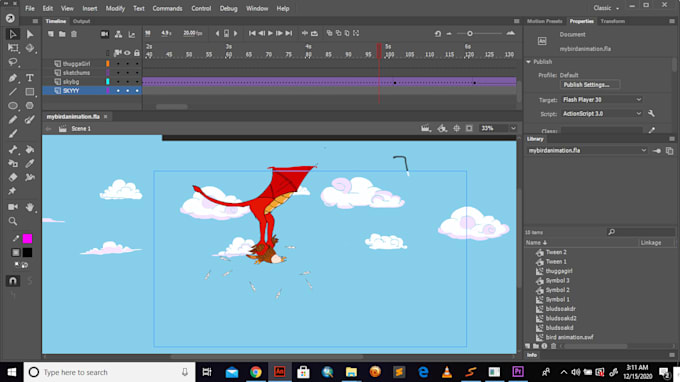The height and width of the screenshot is (382, 680).
Task: Step forward one frame
Action: point(279,33)
